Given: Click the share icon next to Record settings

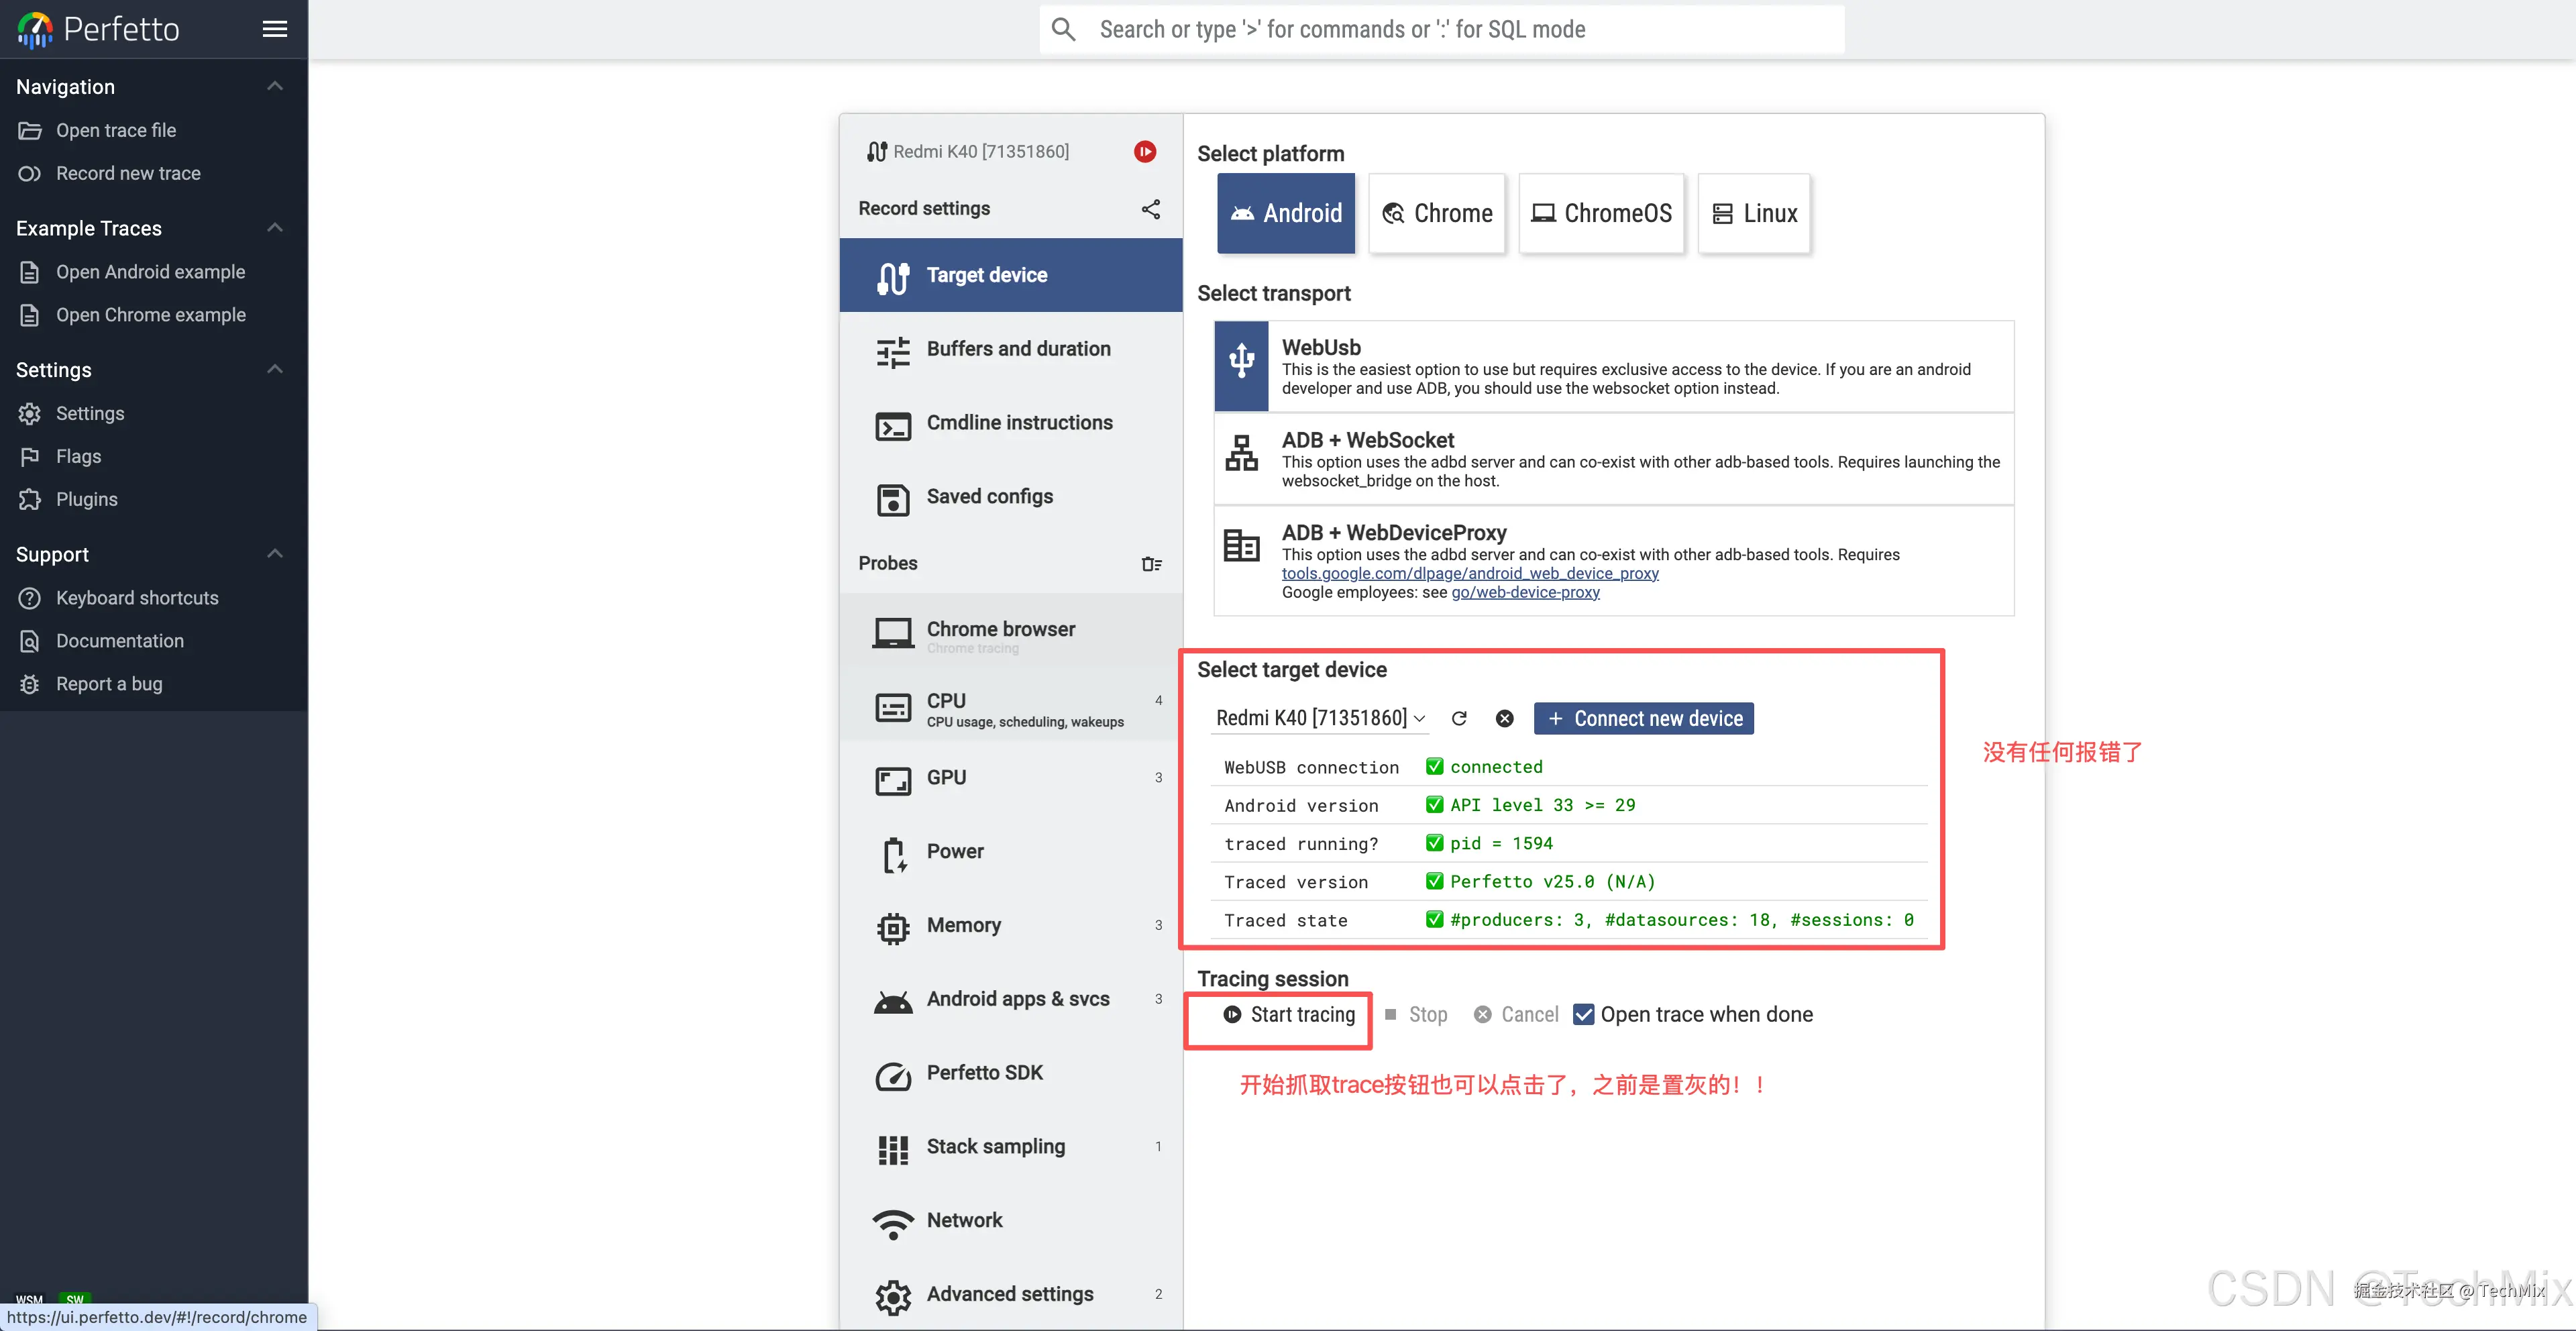Looking at the screenshot, I should [1151, 209].
